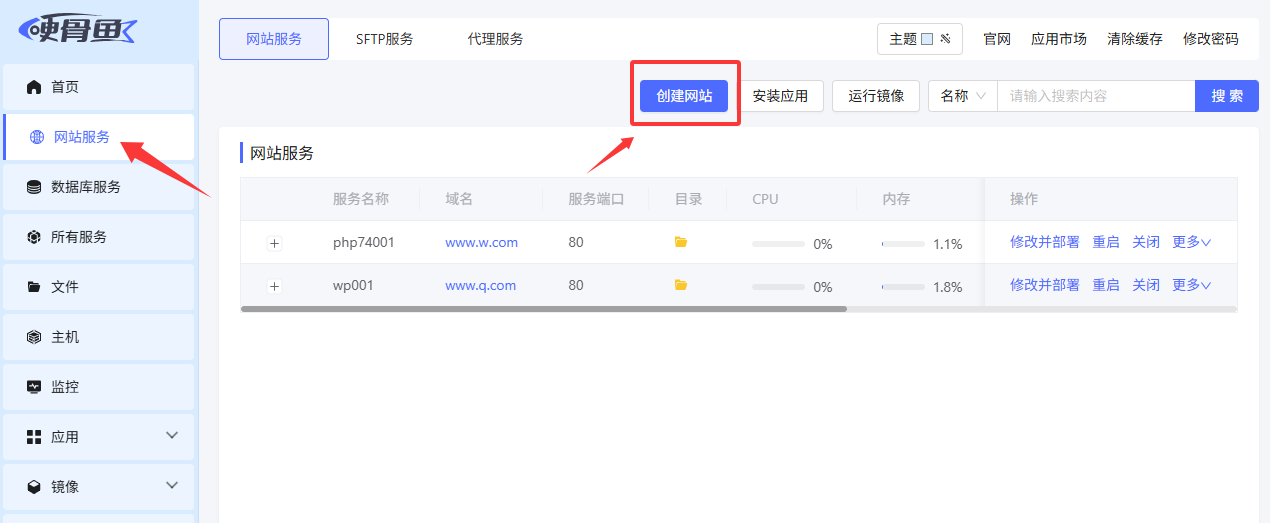
Task: Switch to the SFTP服务 tab
Action: [384, 39]
